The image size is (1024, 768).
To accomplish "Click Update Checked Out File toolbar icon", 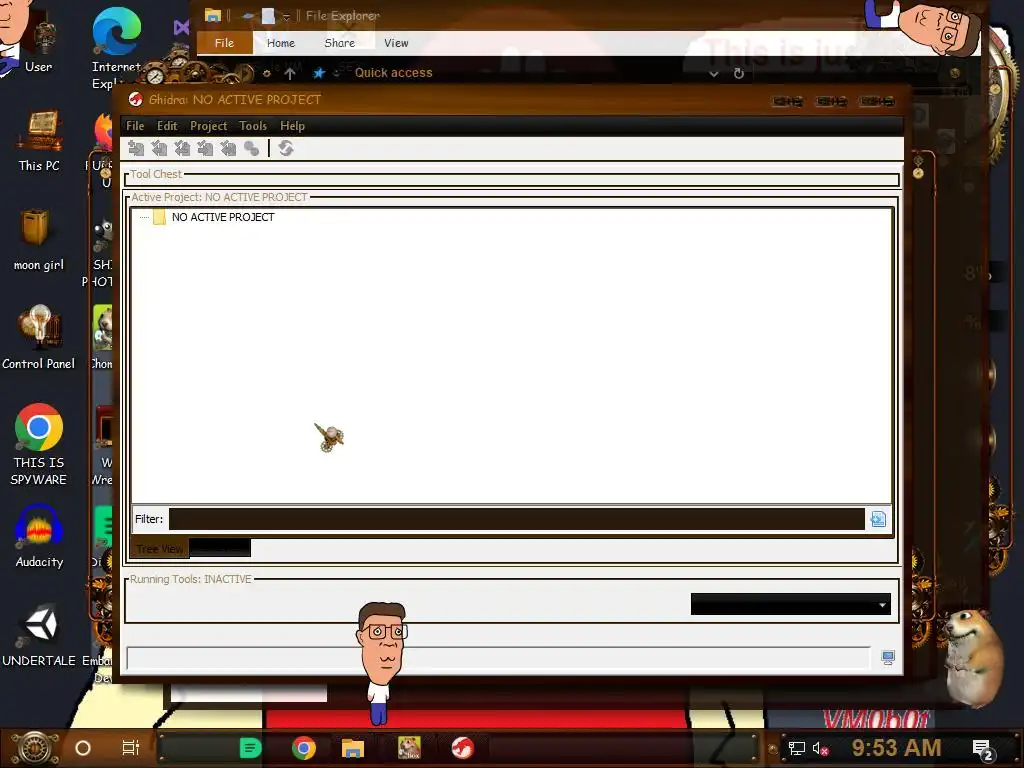I will (x=182, y=148).
